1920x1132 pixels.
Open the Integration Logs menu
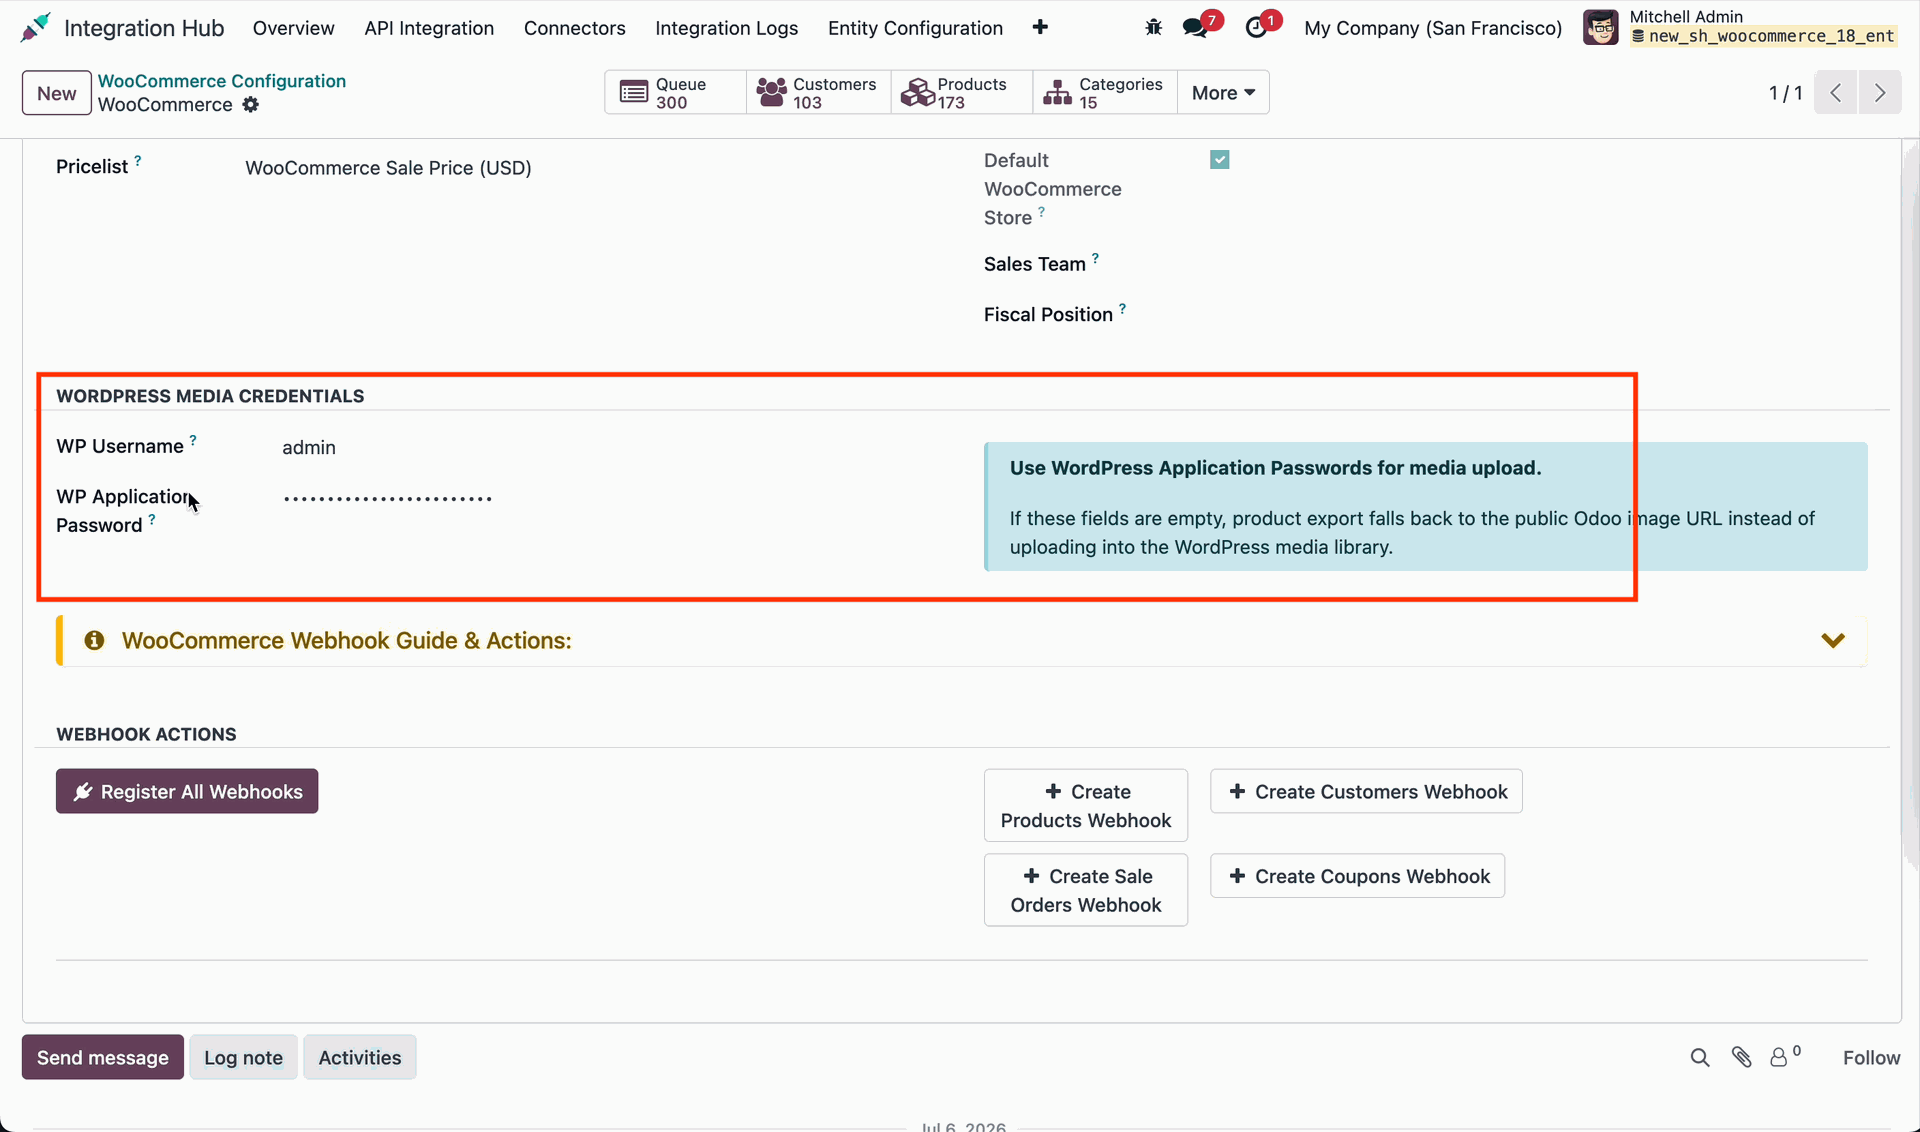coord(727,28)
